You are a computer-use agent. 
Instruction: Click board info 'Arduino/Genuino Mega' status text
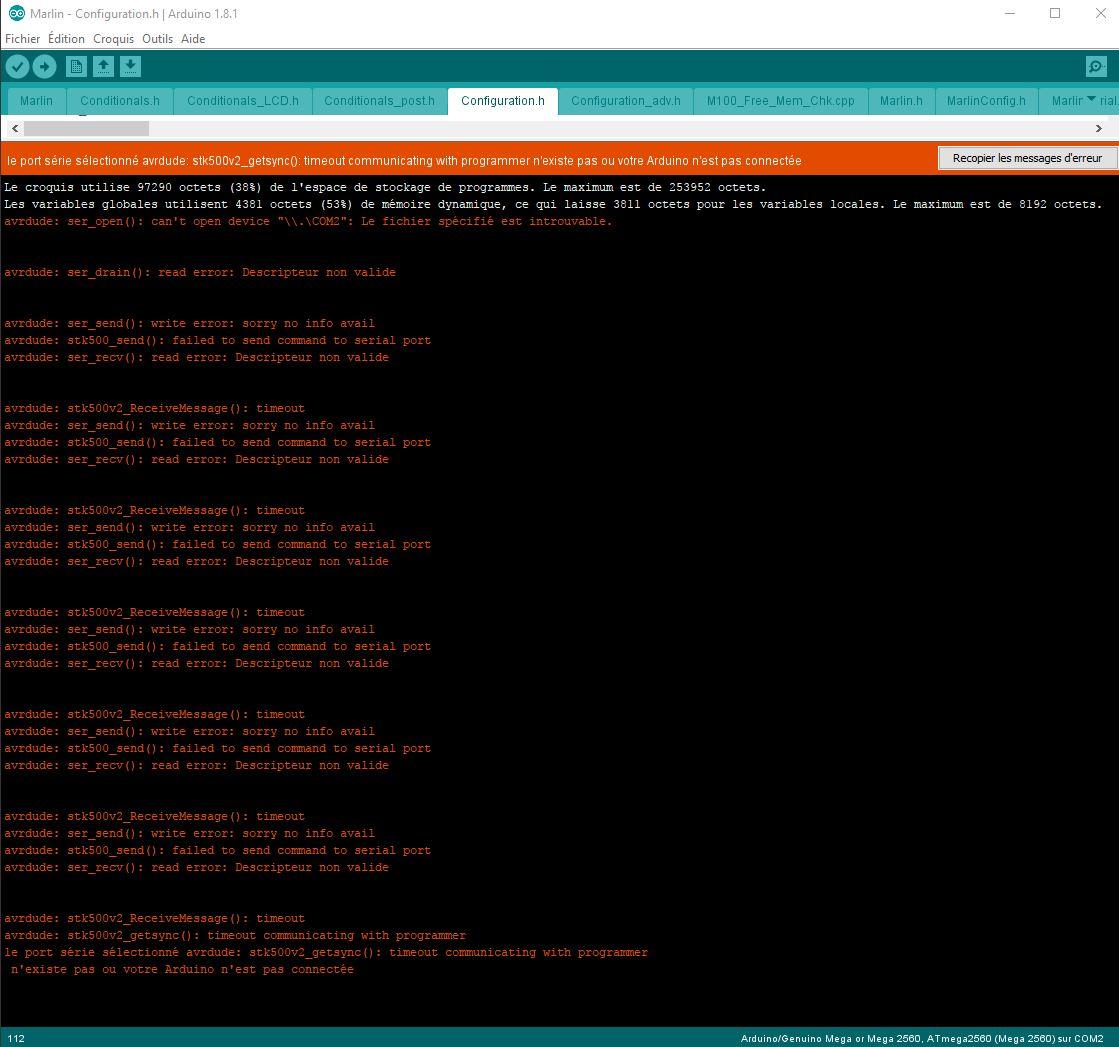point(922,1038)
